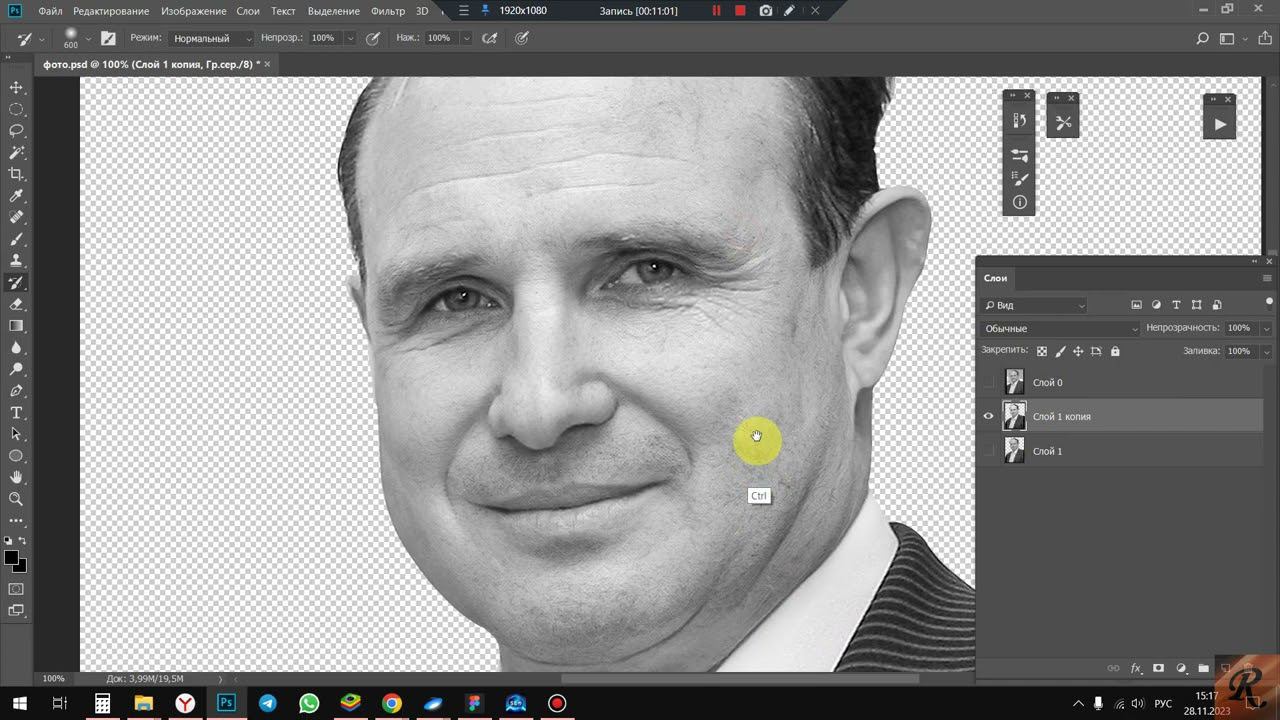Click the Create new group folder icon

[1203, 668]
